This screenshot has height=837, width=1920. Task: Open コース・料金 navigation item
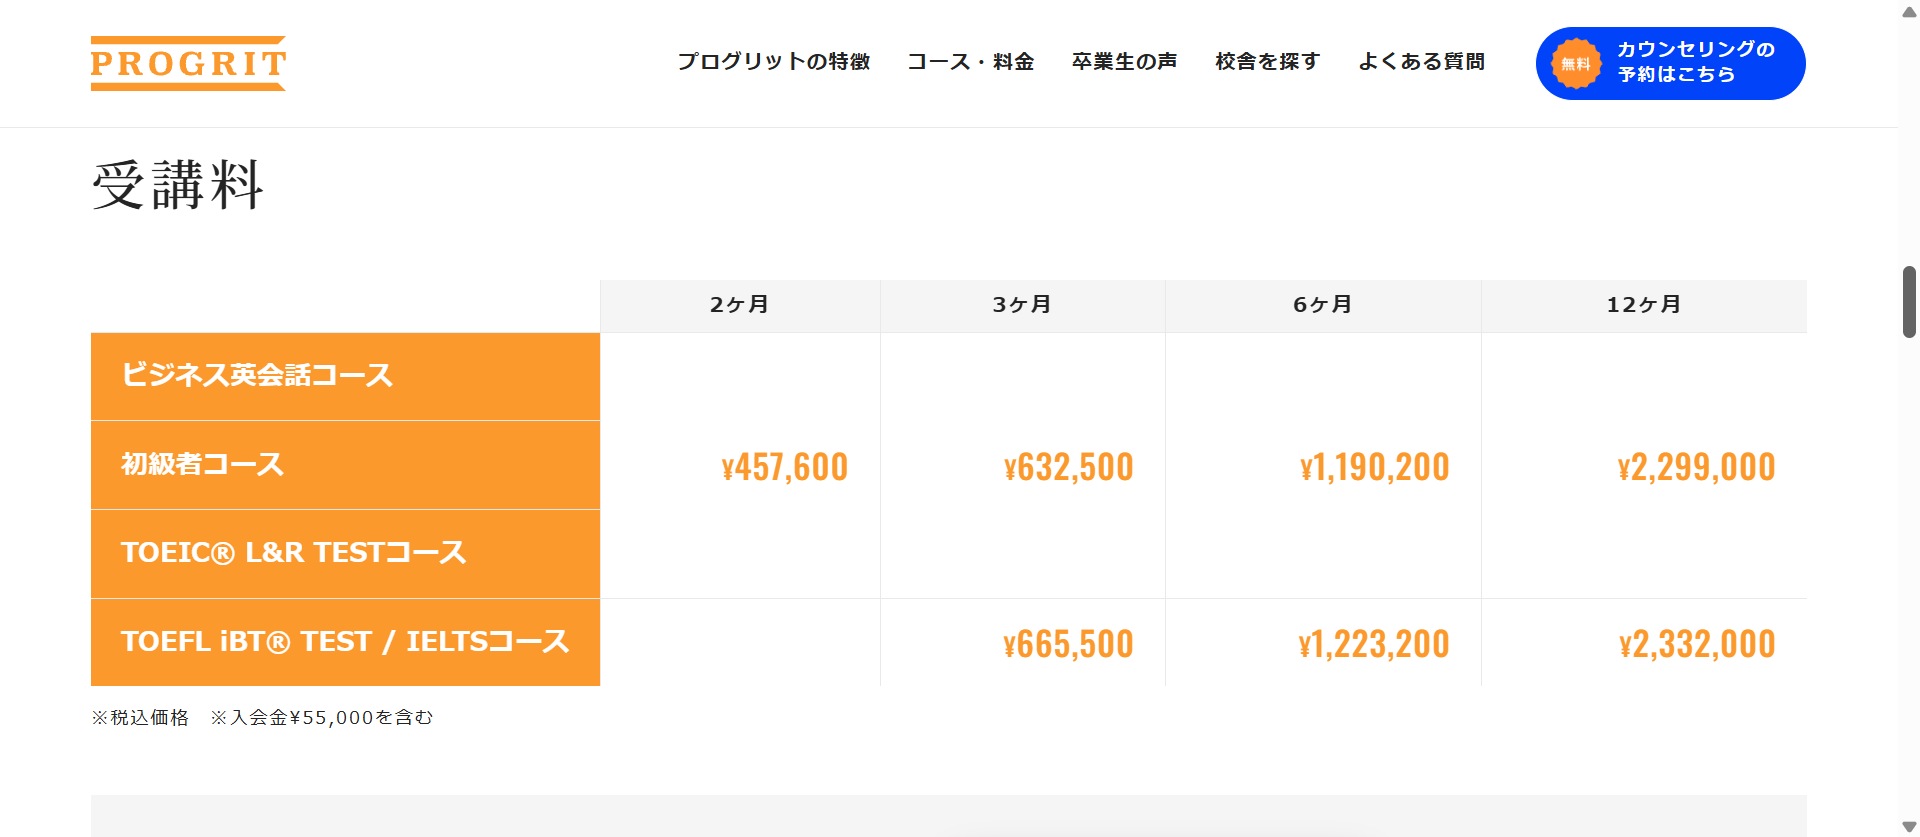click(x=970, y=62)
